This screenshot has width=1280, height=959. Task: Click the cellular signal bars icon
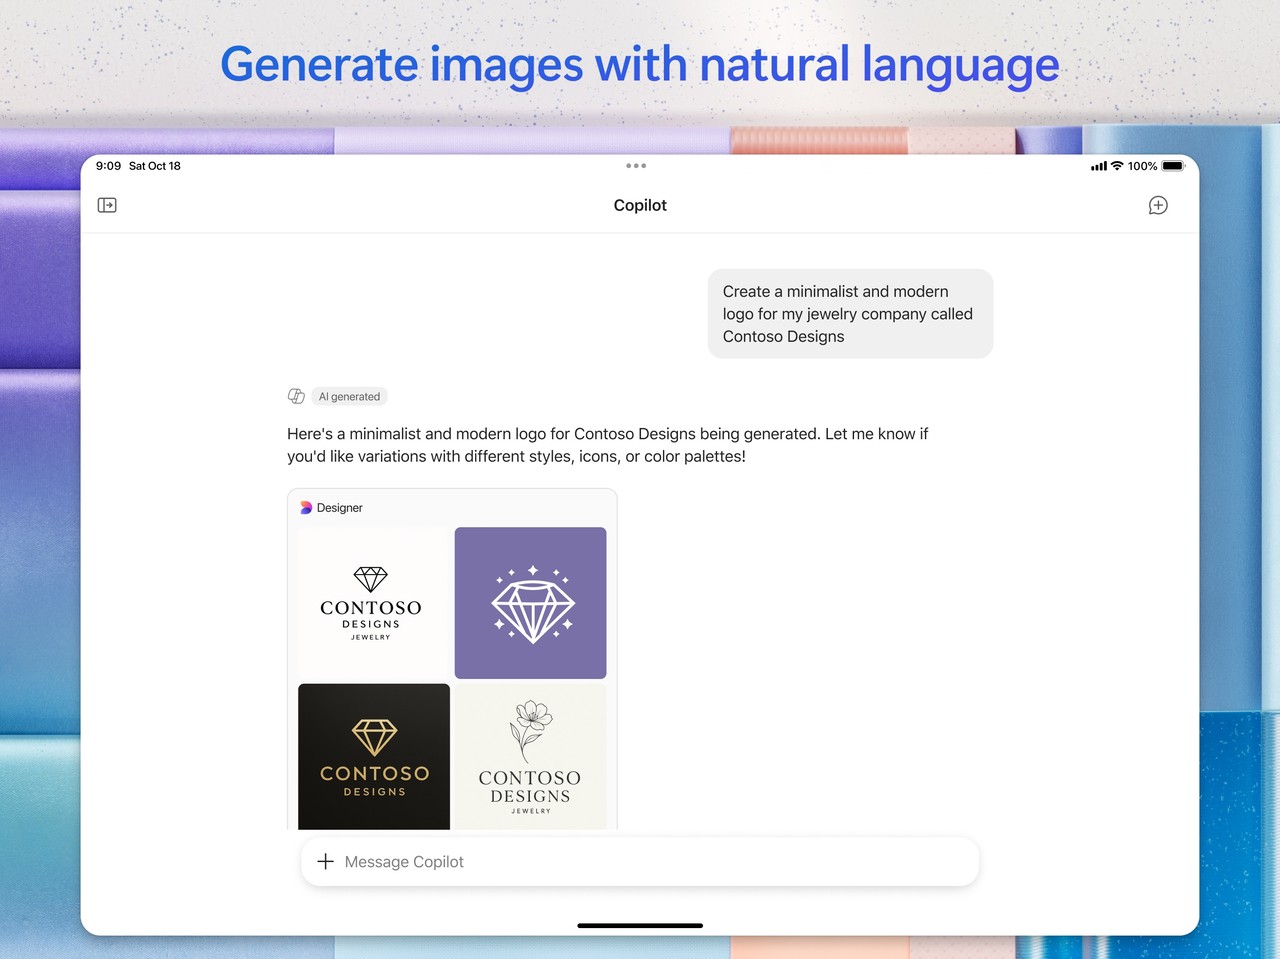(x=1099, y=166)
